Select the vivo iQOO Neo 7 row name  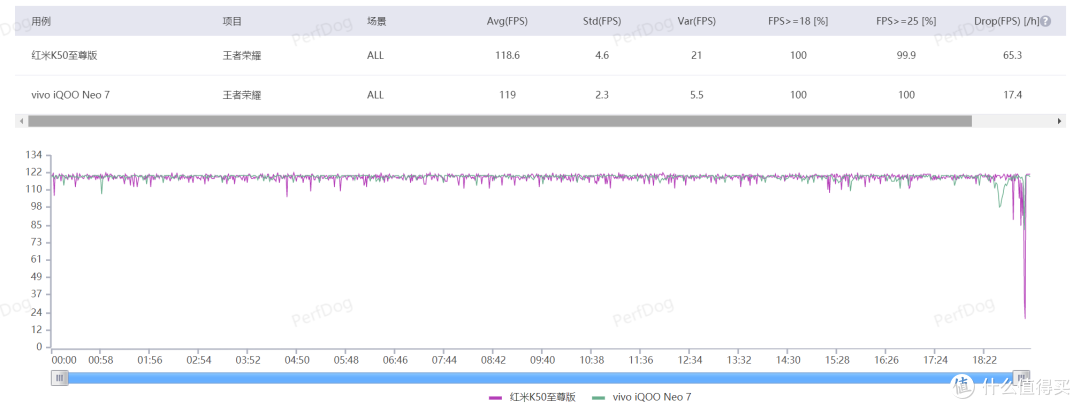(x=70, y=95)
